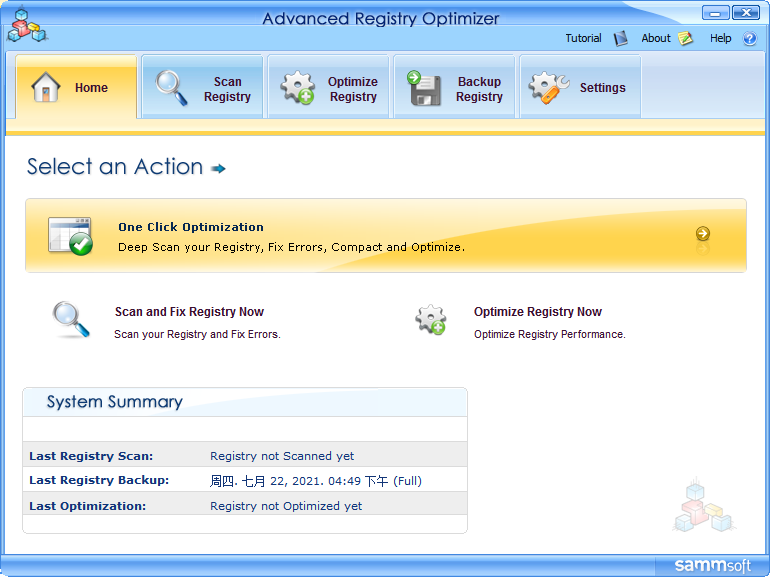Click the blue Help question mark icon

(x=749, y=38)
